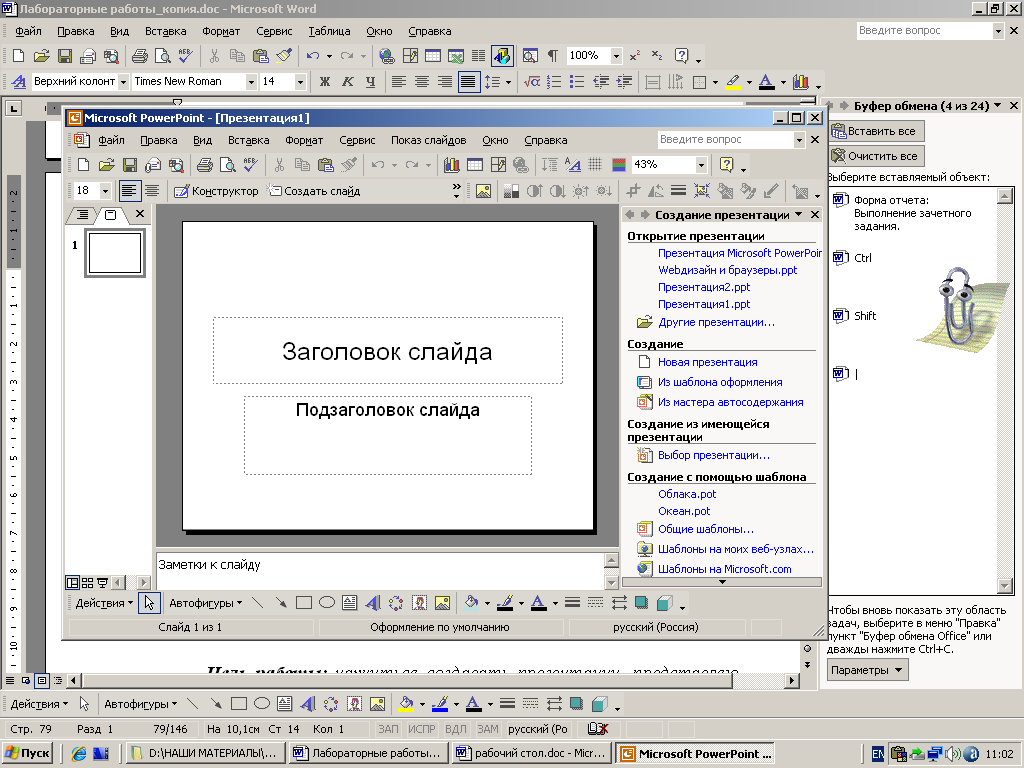Image resolution: width=1024 pixels, height=768 pixels.
Task: Click 'Пуск' Start button on taskbar
Action: pyautogui.click(x=27, y=754)
